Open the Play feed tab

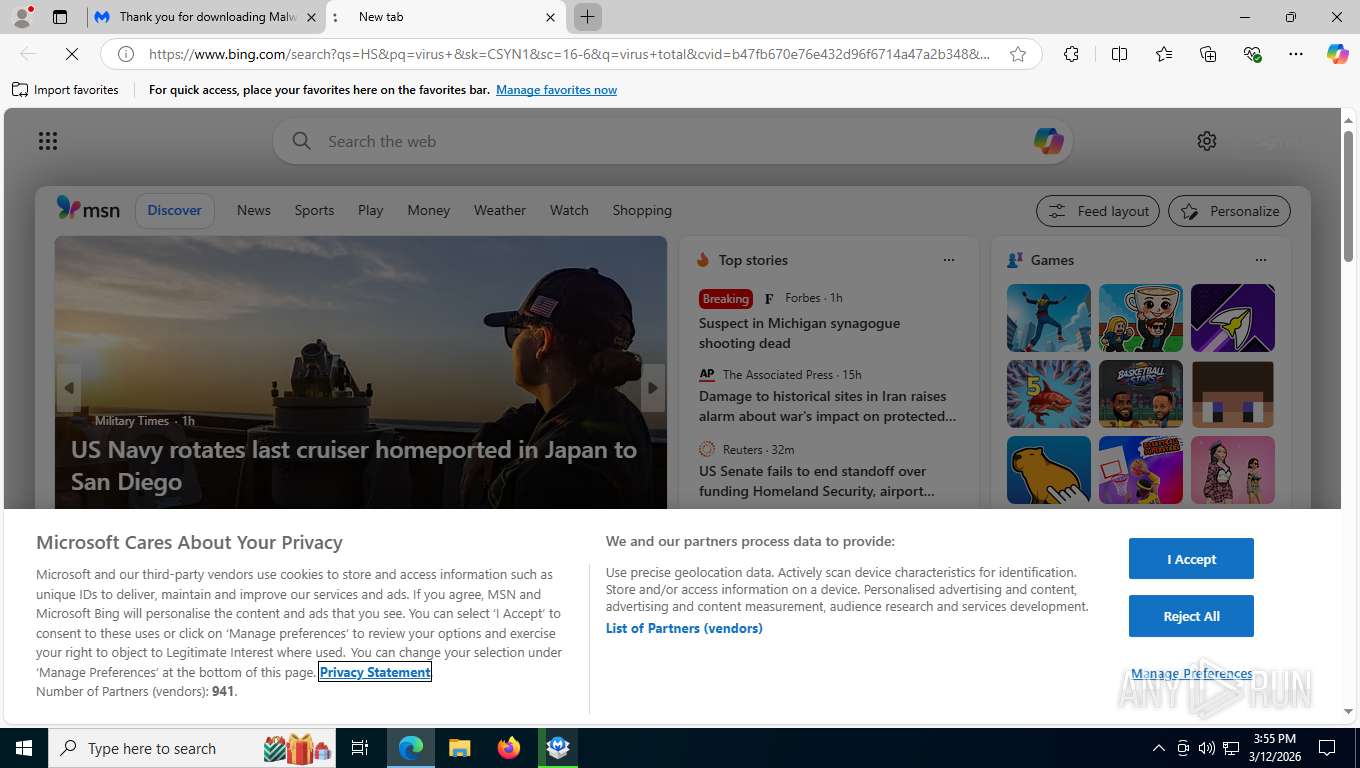click(371, 210)
